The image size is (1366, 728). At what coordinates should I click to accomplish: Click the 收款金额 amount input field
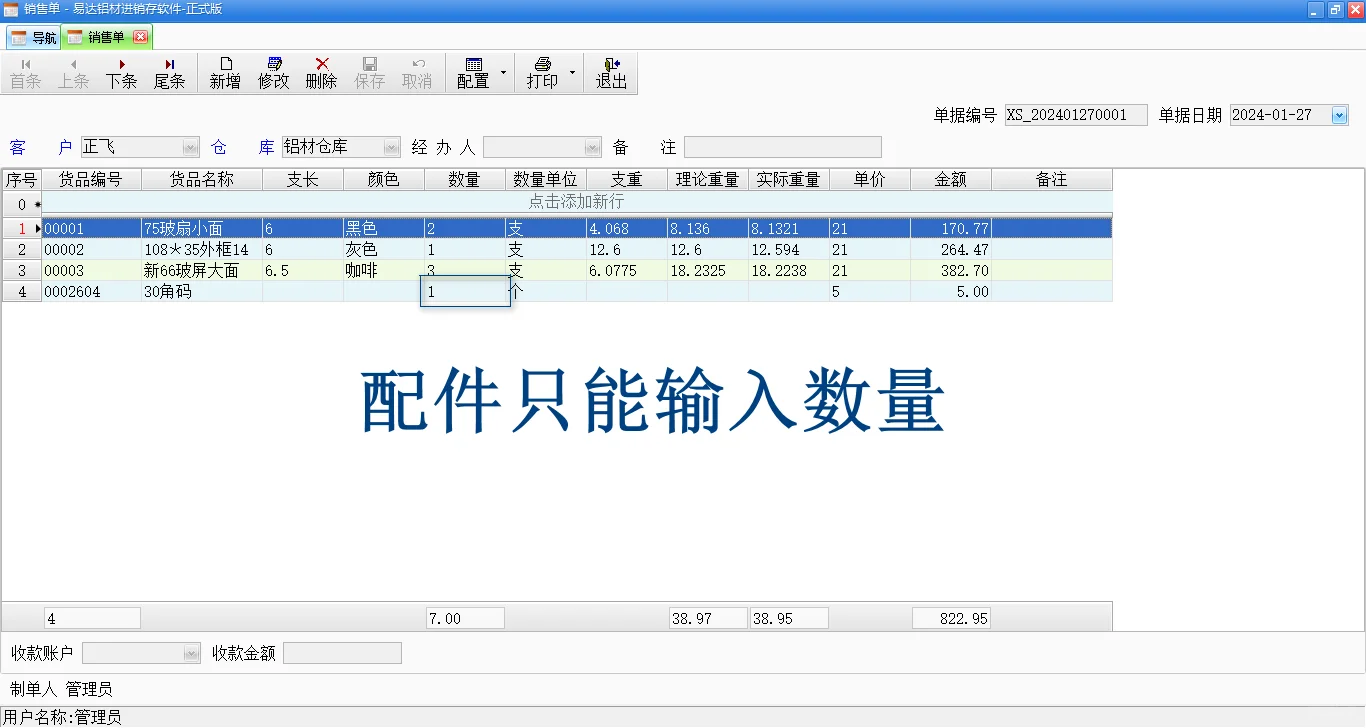(342, 652)
